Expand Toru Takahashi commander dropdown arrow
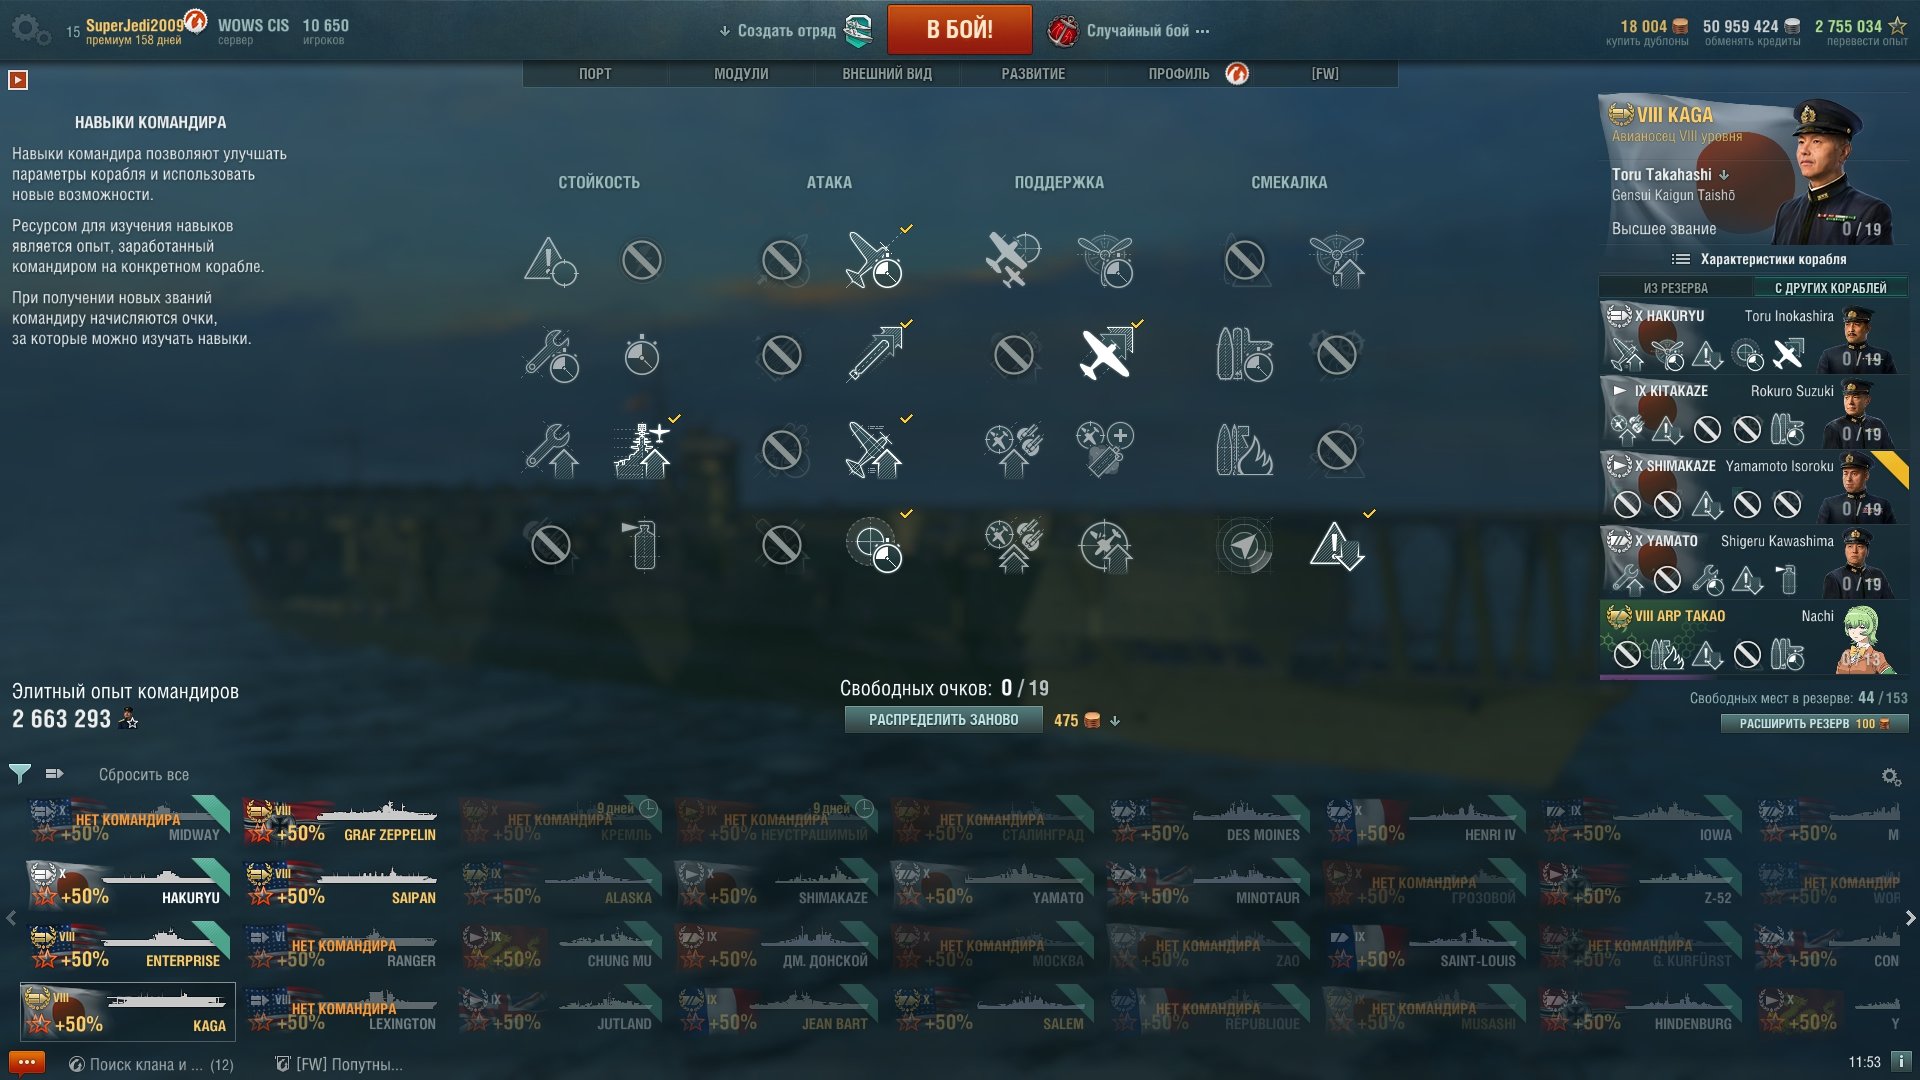The image size is (1920, 1080). click(1724, 175)
